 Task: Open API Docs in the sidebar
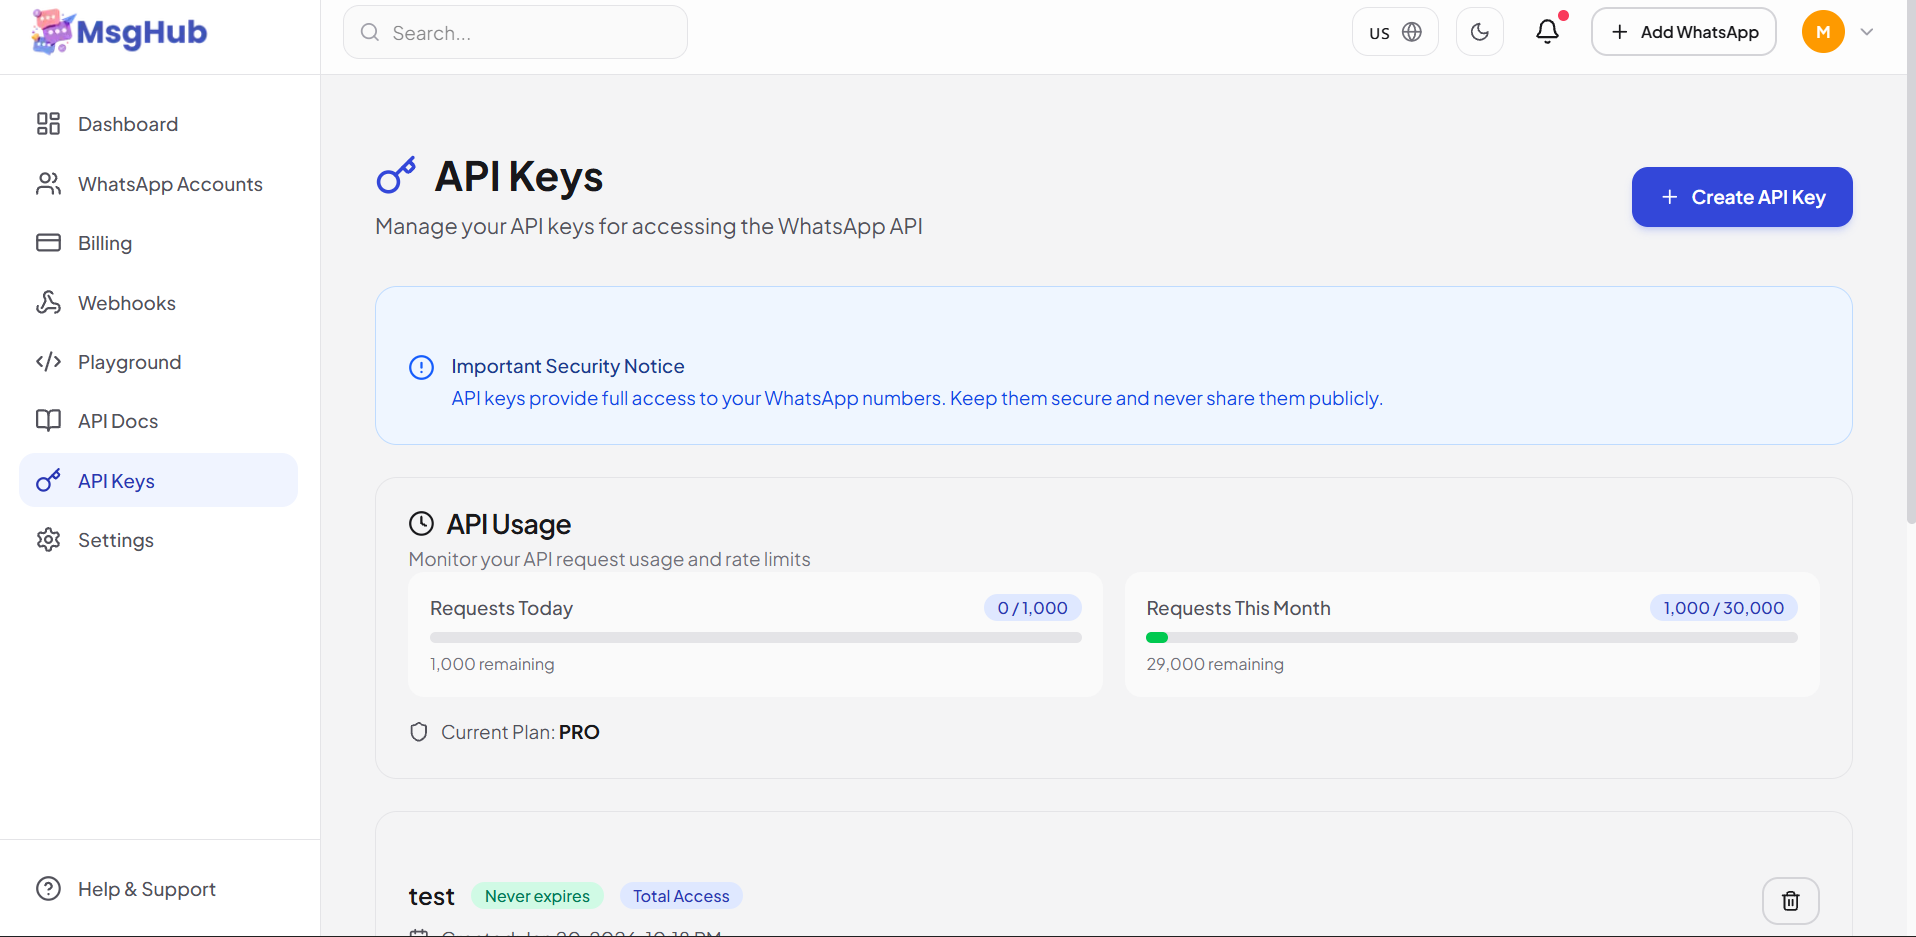pyautogui.click(x=159, y=421)
